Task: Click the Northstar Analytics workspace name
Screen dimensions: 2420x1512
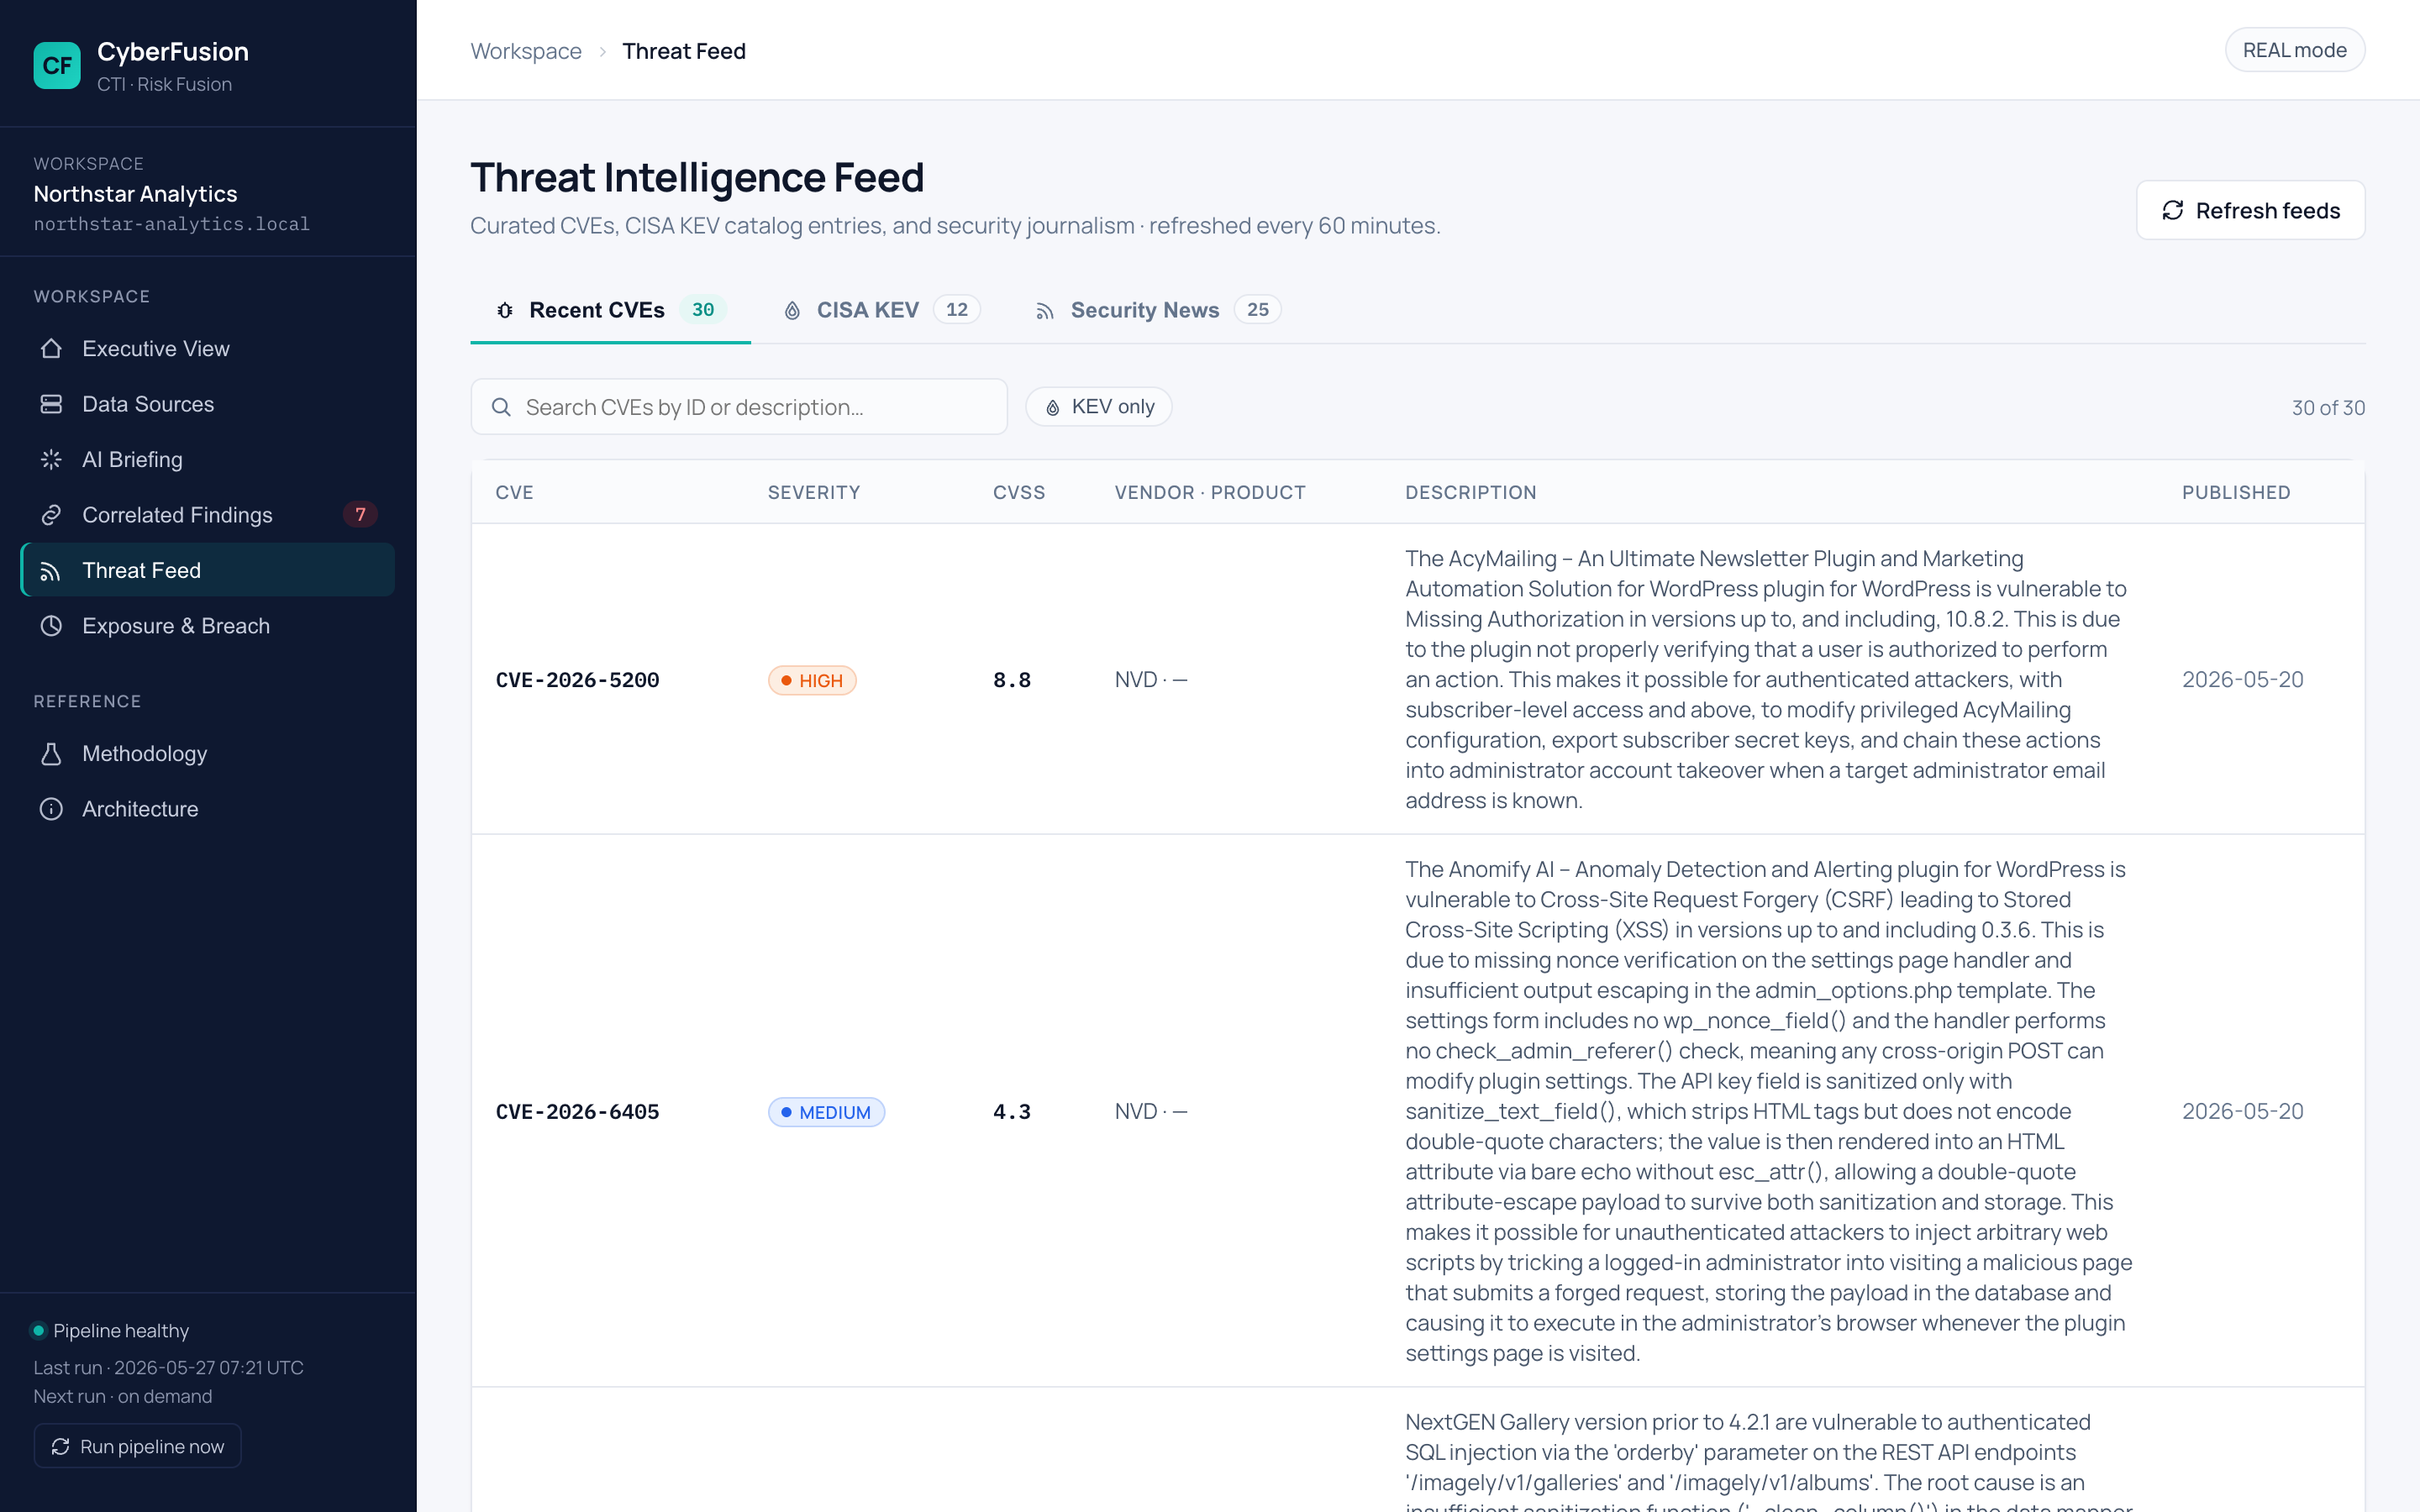Action: [135, 194]
